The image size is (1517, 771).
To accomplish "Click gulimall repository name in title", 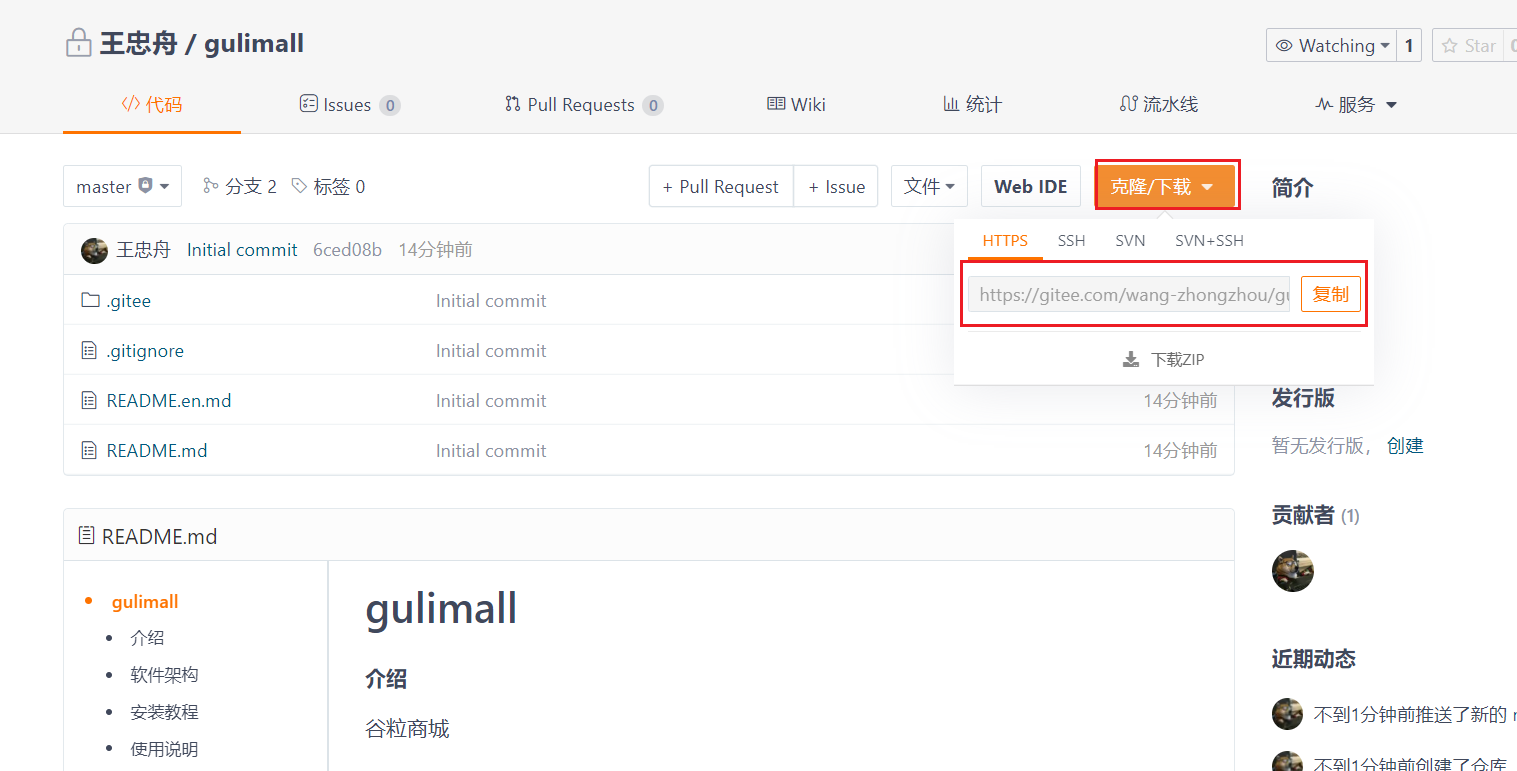I will click(x=254, y=43).
